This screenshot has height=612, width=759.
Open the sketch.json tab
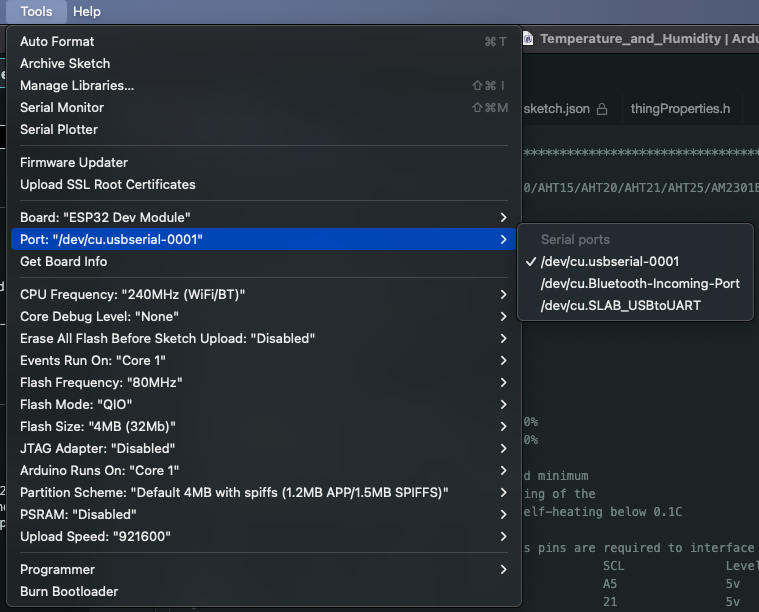click(557, 109)
